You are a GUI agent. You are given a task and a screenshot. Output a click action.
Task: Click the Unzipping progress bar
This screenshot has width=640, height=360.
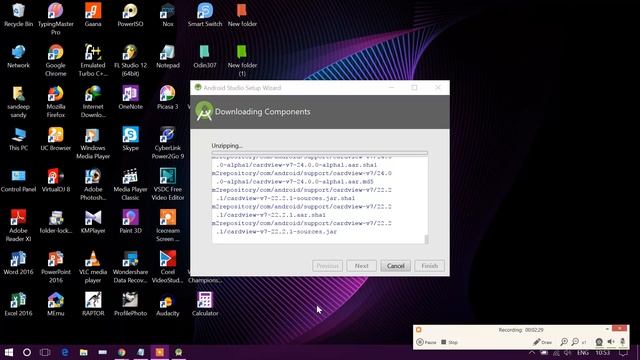320,153
